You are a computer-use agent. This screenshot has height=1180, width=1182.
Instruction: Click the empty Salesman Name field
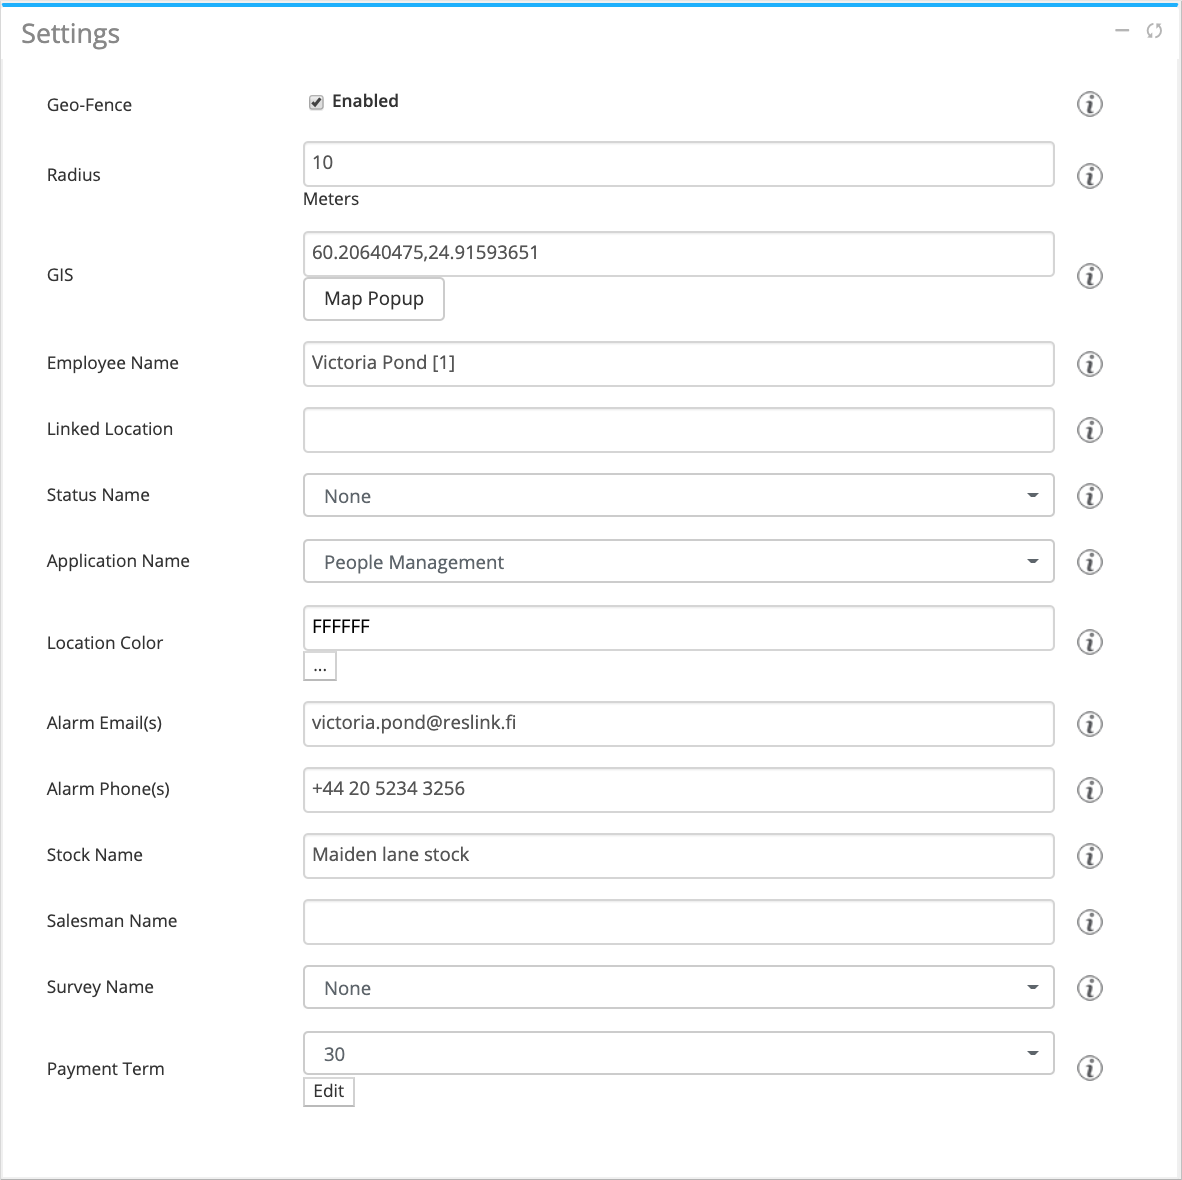[678, 922]
